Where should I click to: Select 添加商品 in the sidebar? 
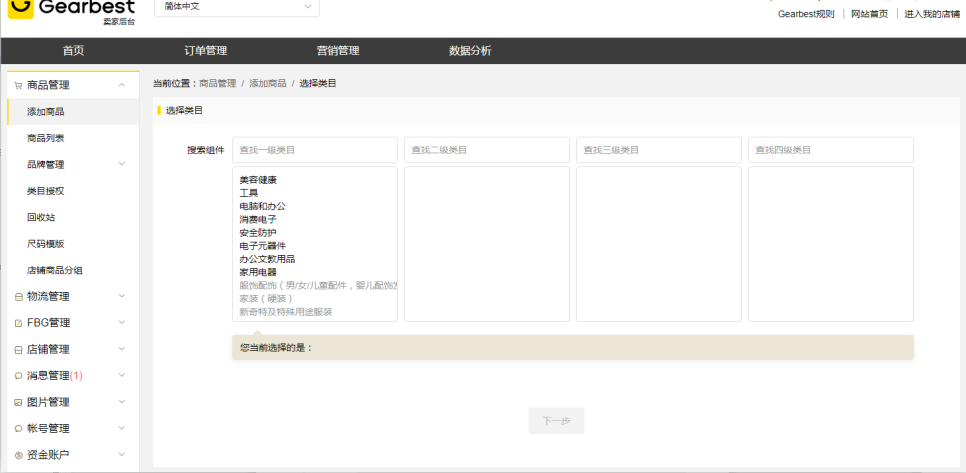point(73,112)
